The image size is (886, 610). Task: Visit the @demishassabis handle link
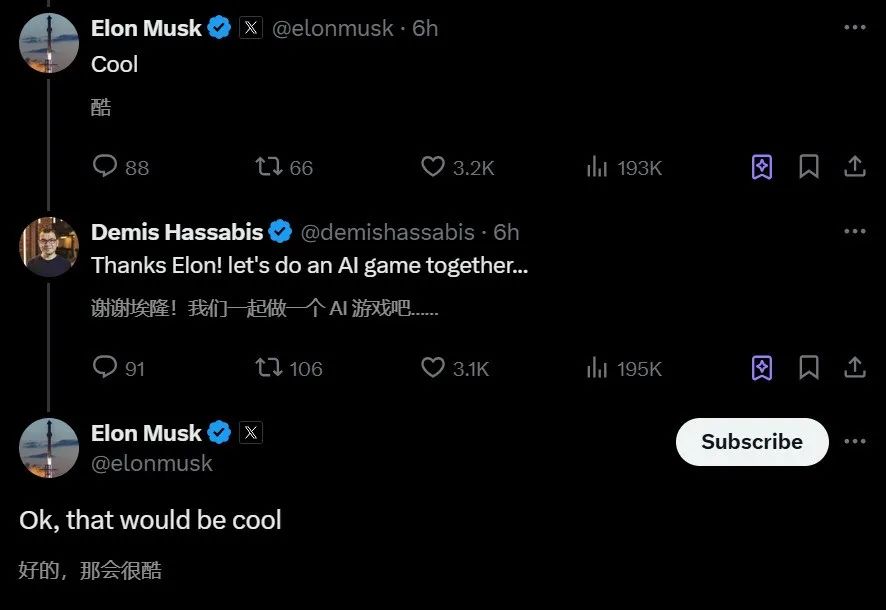click(387, 232)
